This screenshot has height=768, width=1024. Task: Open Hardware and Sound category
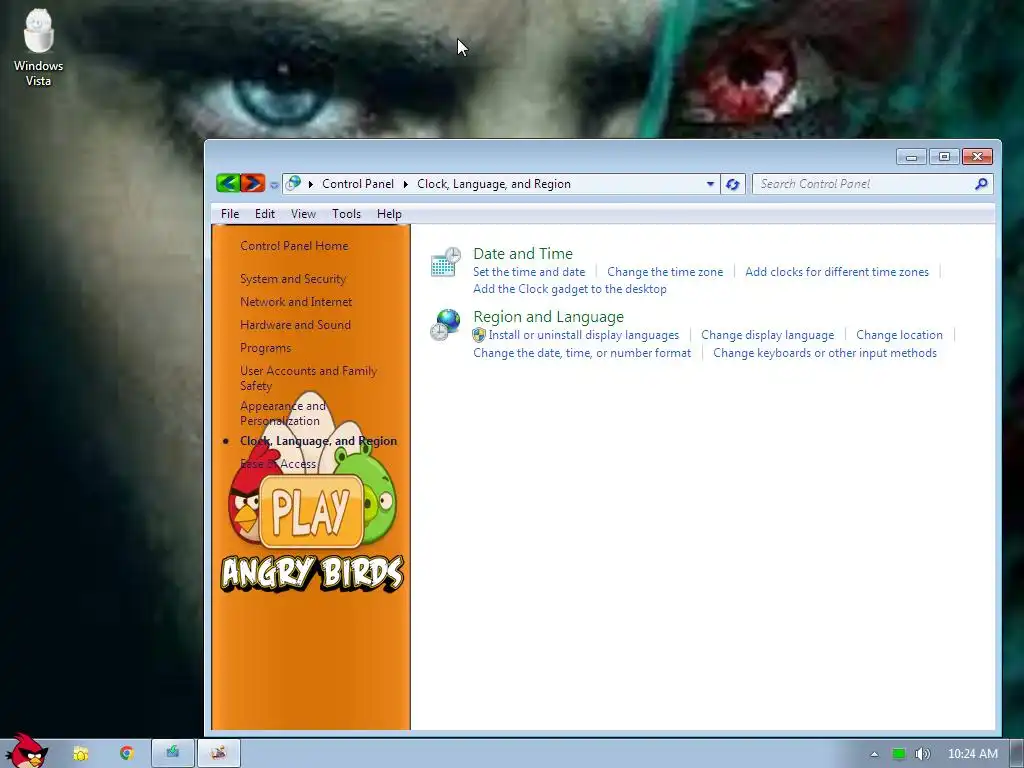[295, 325]
